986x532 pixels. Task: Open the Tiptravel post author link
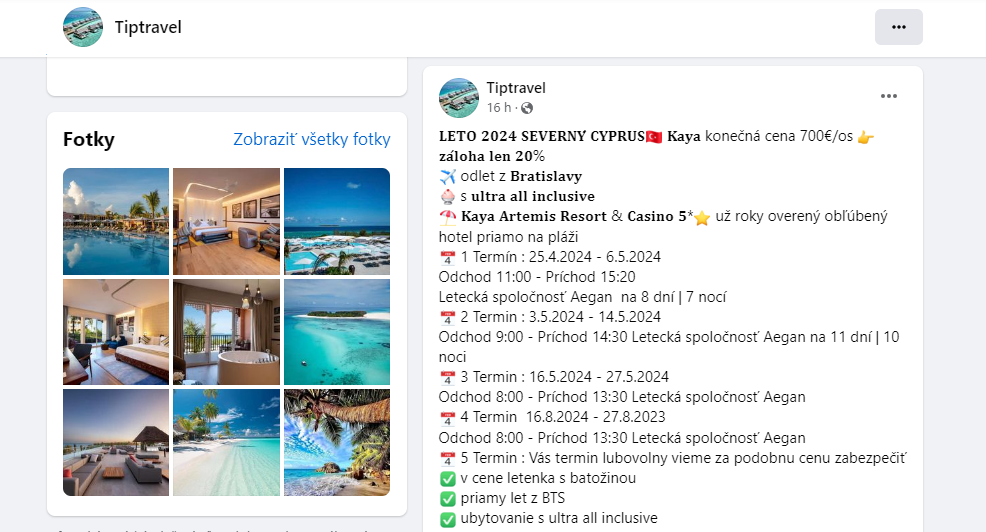click(x=516, y=88)
